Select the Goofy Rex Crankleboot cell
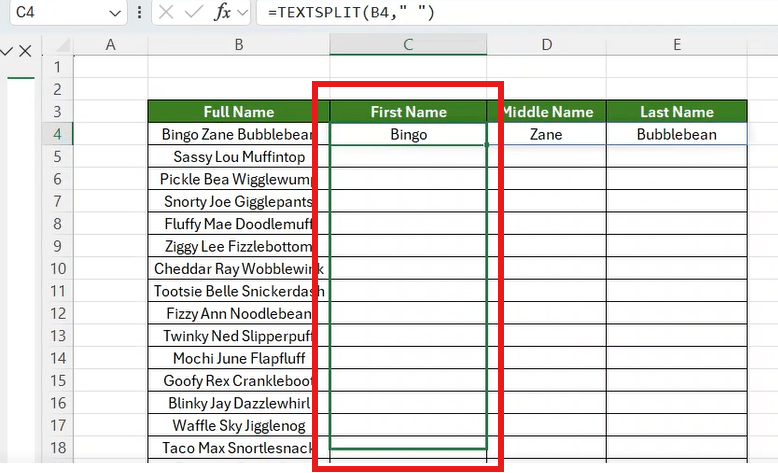778x473 pixels. pyautogui.click(x=239, y=380)
